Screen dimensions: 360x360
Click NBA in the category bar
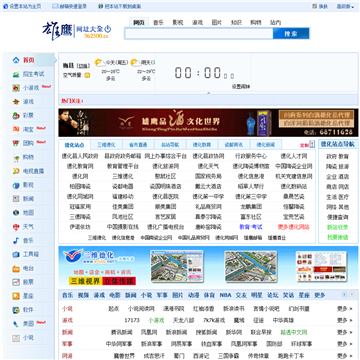pos(225,295)
